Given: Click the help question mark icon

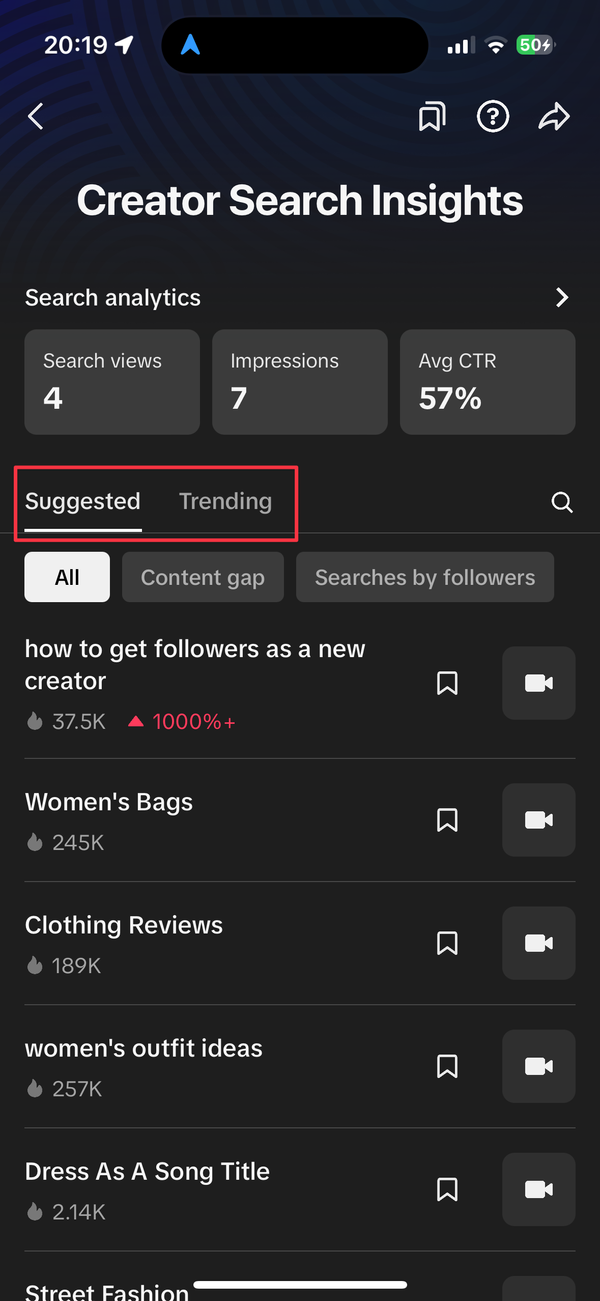Looking at the screenshot, I should click(x=493, y=116).
